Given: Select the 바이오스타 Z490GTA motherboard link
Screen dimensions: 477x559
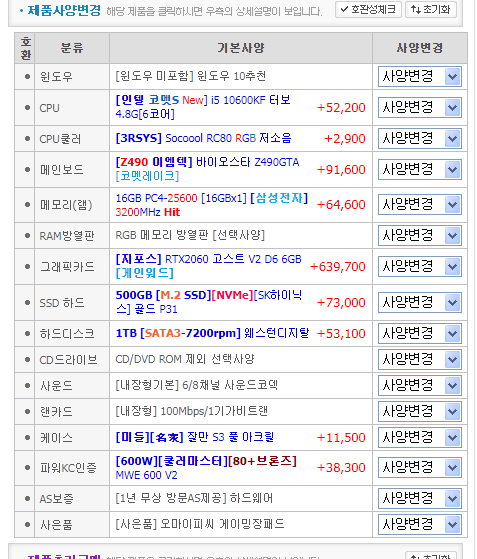Looking at the screenshot, I should pyautogui.click(x=207, y=169).
